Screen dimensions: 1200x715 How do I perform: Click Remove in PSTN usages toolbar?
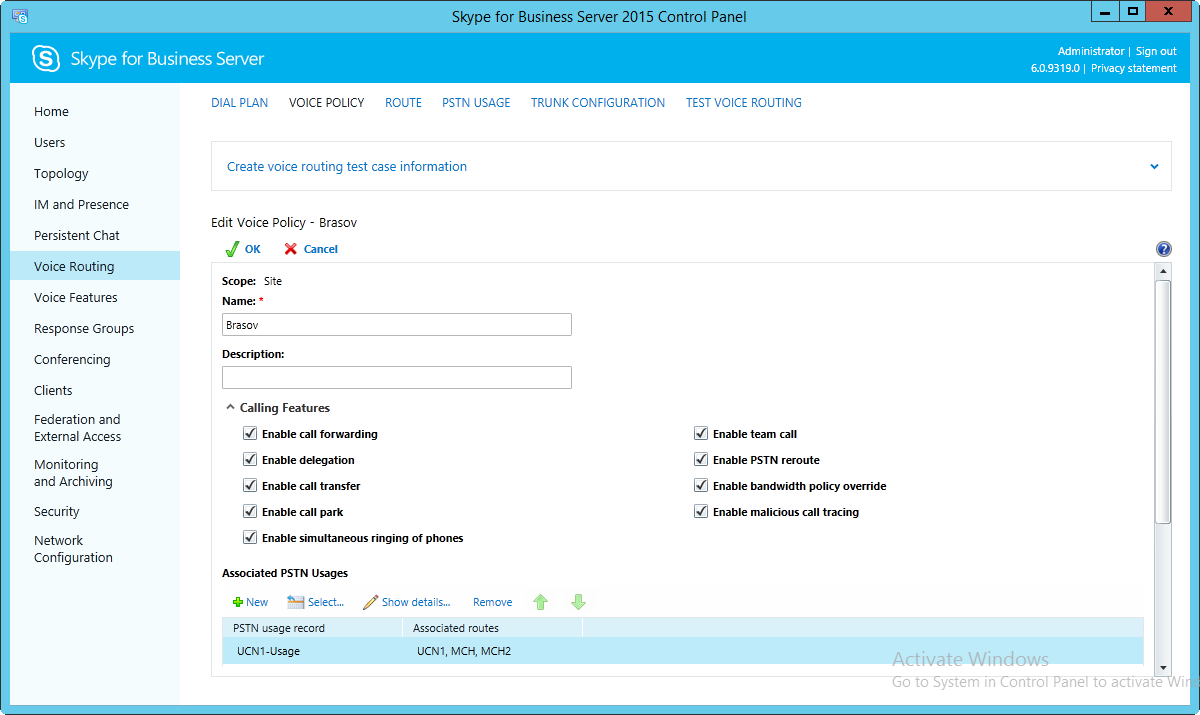(492, 602)
